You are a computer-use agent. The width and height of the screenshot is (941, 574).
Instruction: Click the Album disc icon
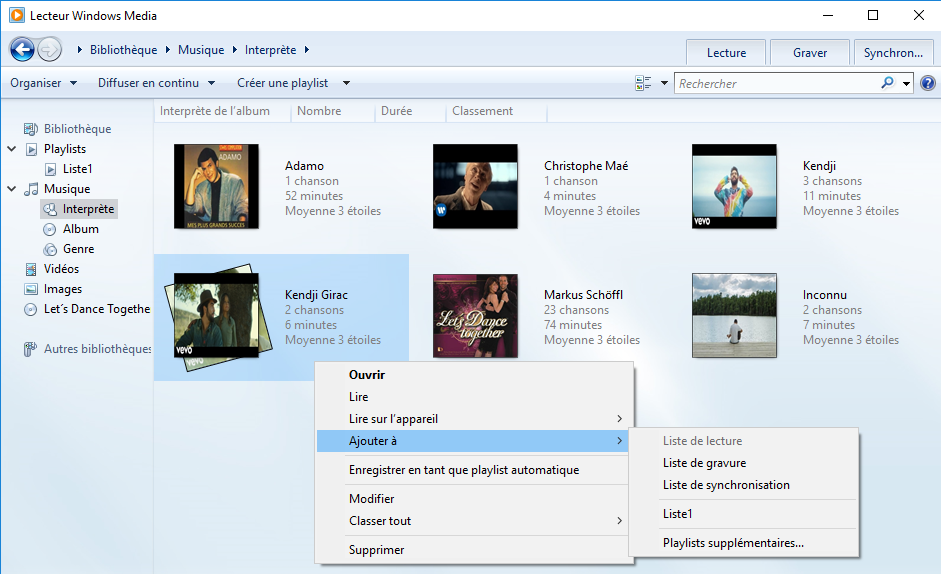coord(50,229)
